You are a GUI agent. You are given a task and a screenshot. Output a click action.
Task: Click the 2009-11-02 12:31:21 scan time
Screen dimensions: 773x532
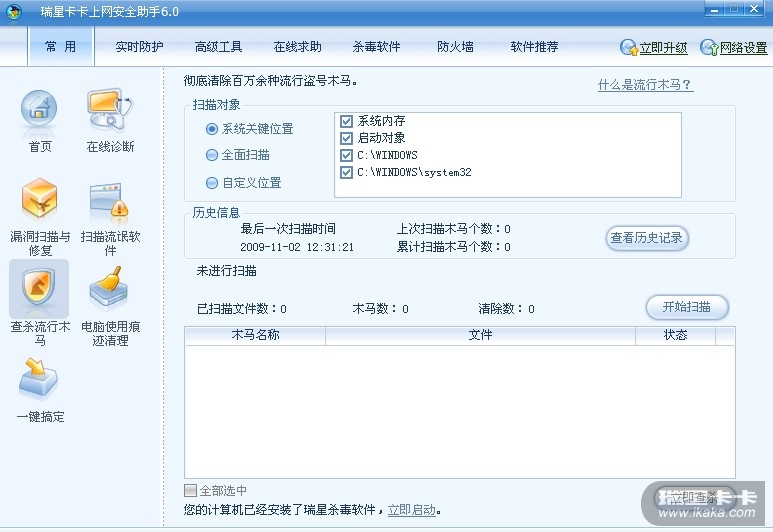click(x=297, y=247)
